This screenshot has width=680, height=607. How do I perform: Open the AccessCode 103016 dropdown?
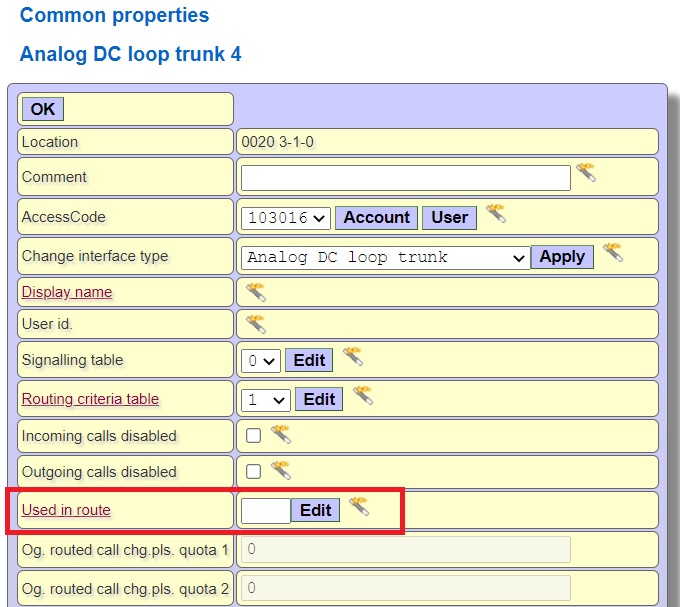(286, 217)
